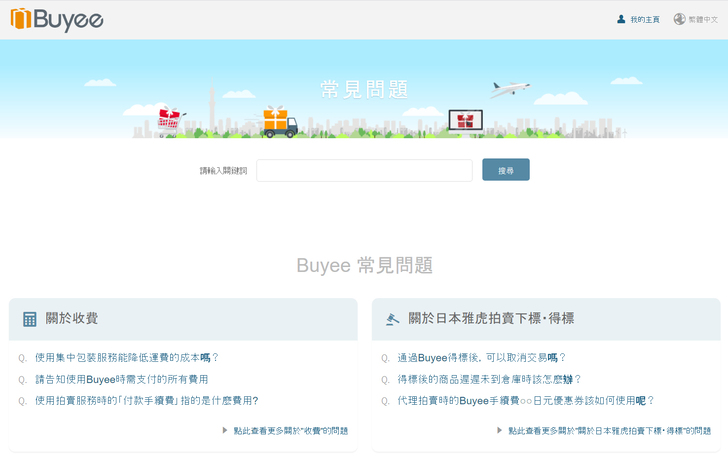Open the 繁體中文 language selector
The image size is (728, 462).
coord(702,20)
